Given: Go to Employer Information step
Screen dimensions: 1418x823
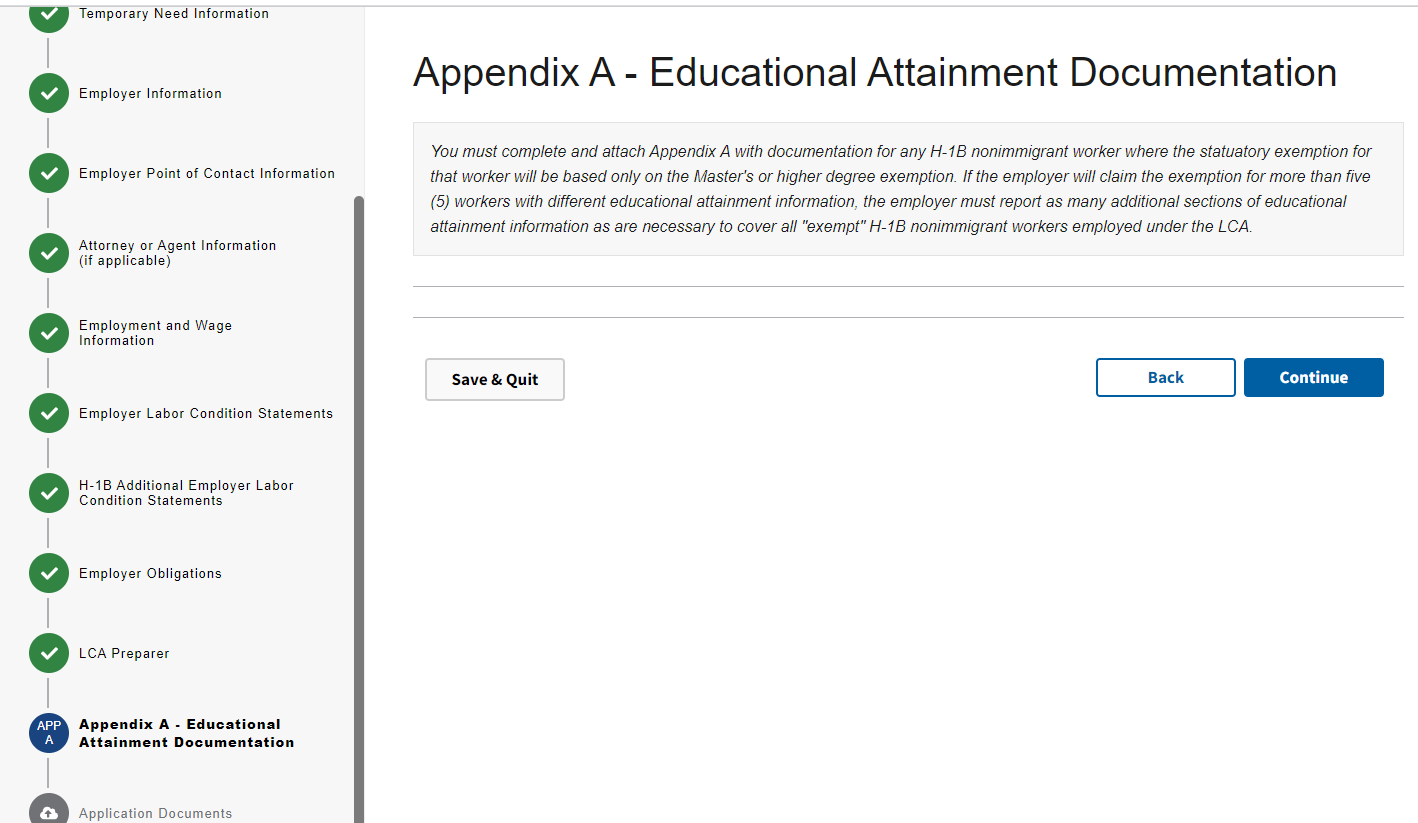Looking at the screenshot, I should coord(150,94).
